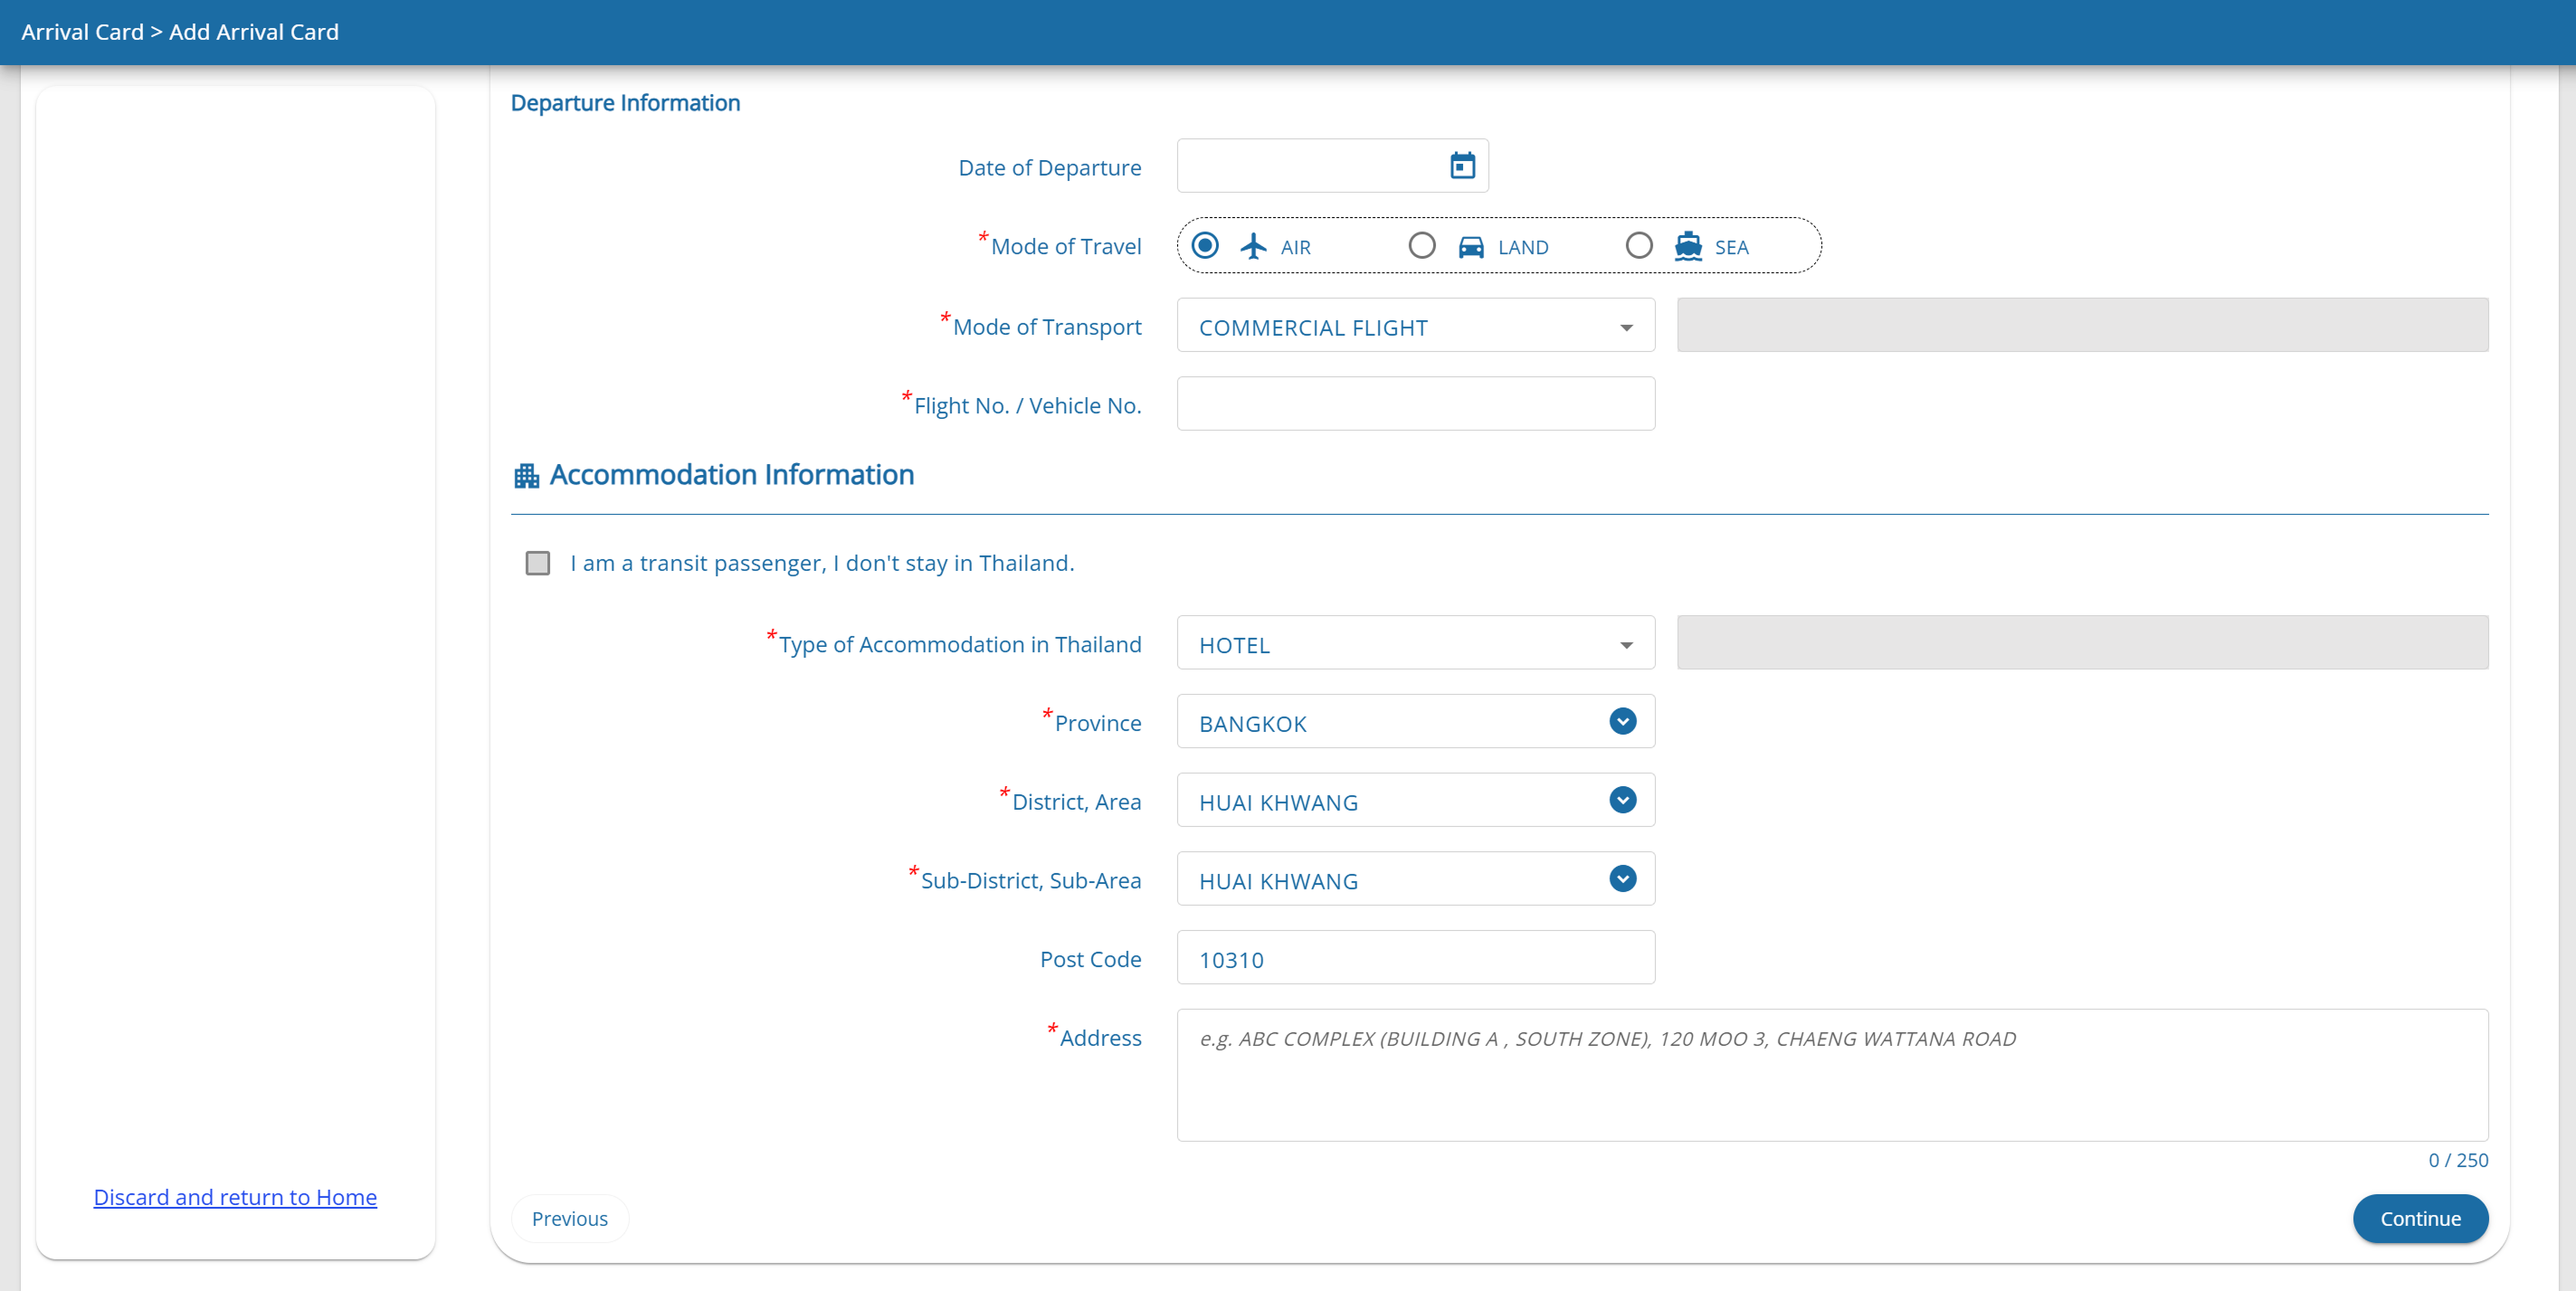
Task: Click the Province circular chevron icon
Action: [1622, 721]
